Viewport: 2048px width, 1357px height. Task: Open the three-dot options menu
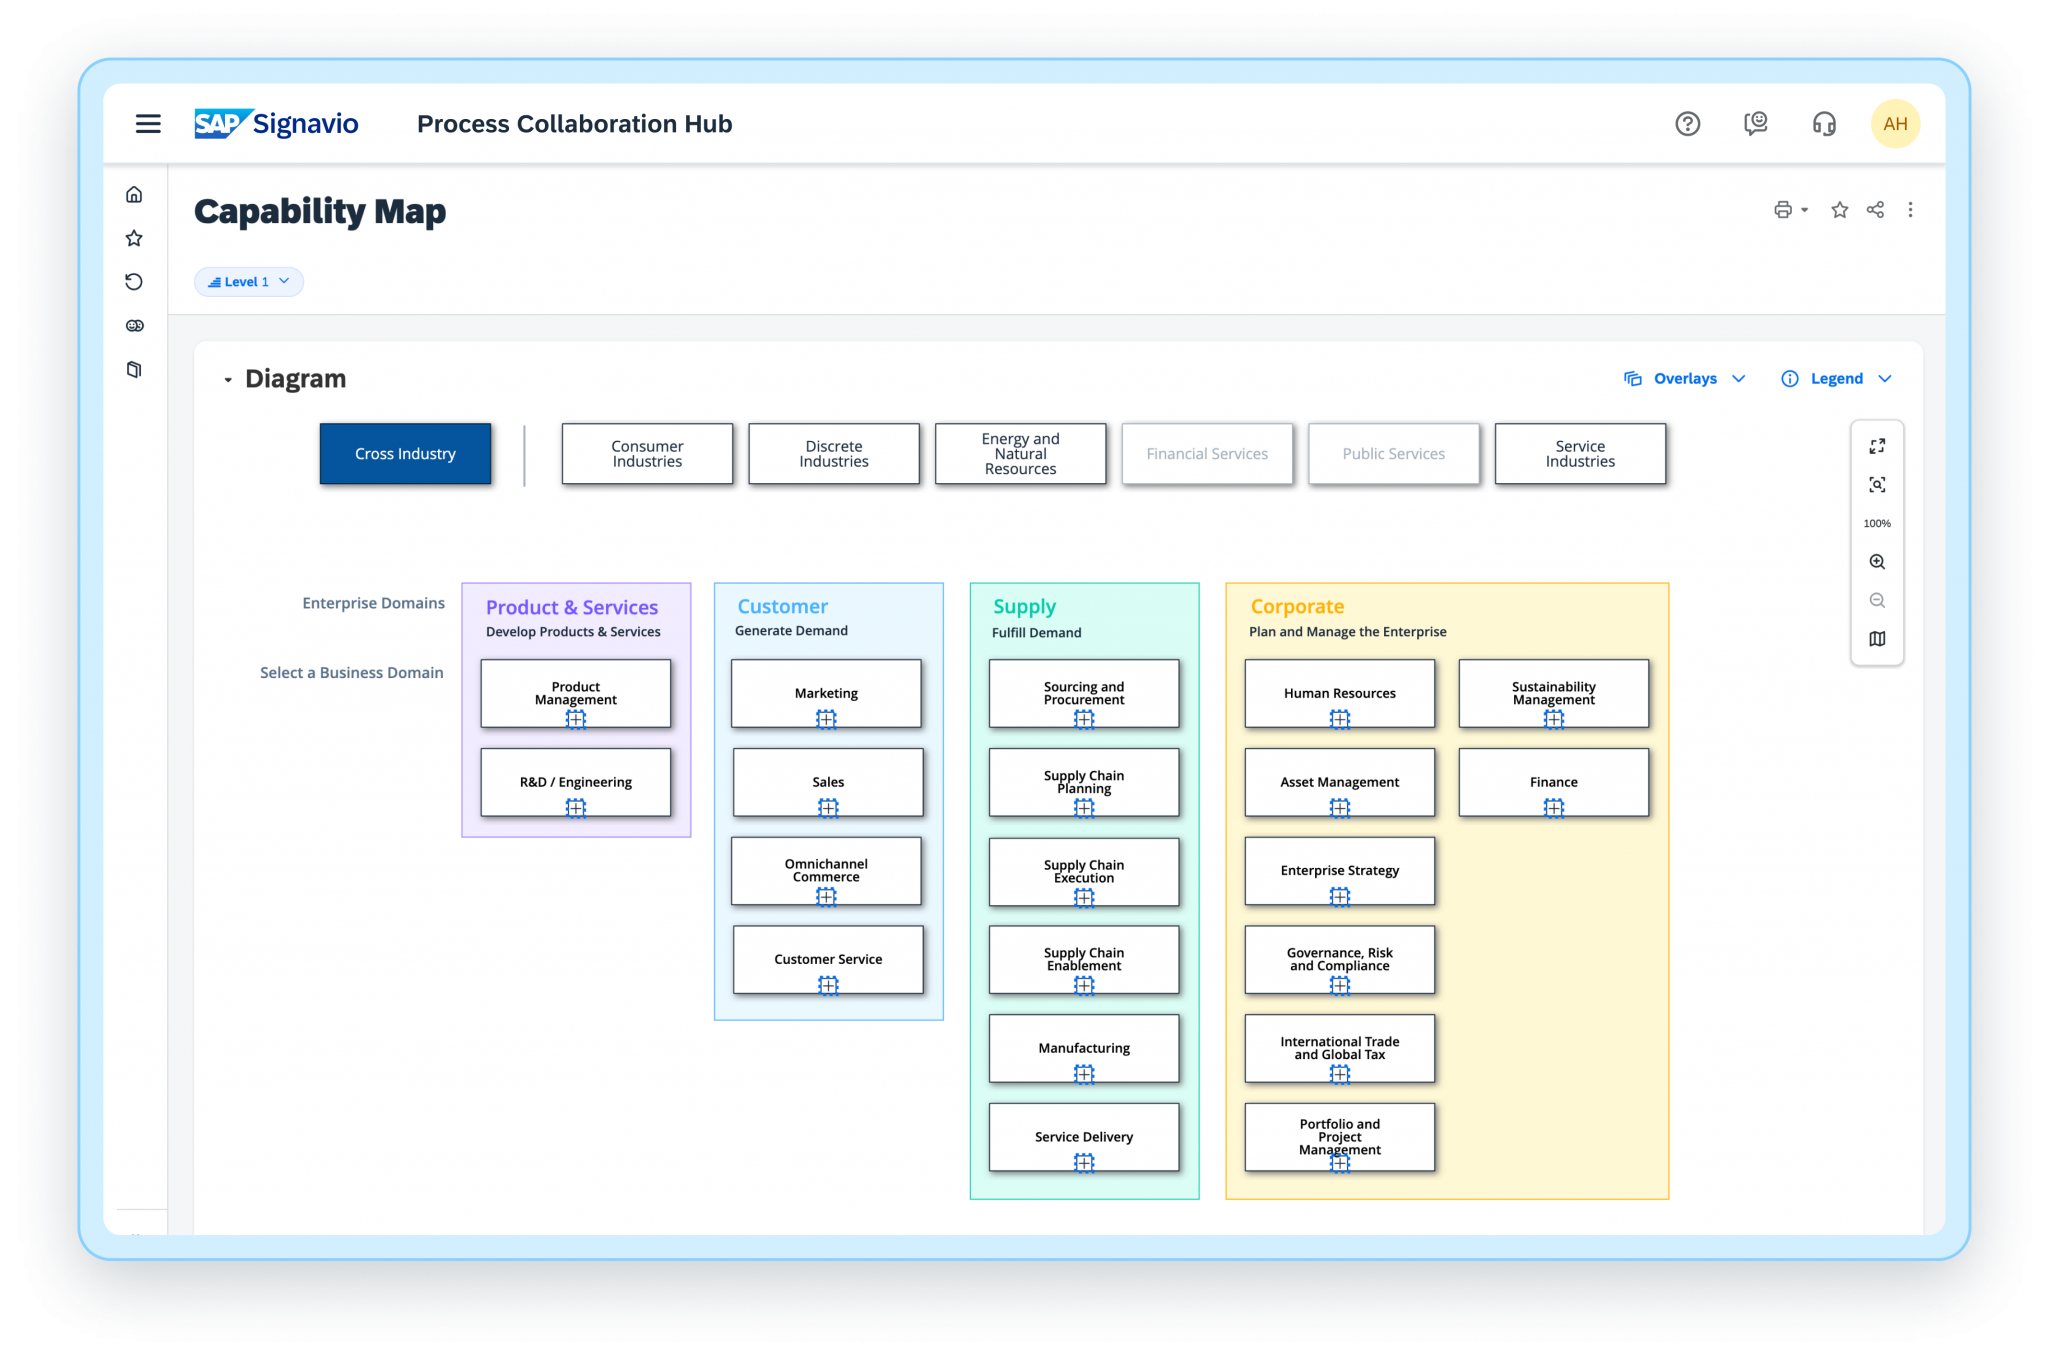[x=1911, y=210]
